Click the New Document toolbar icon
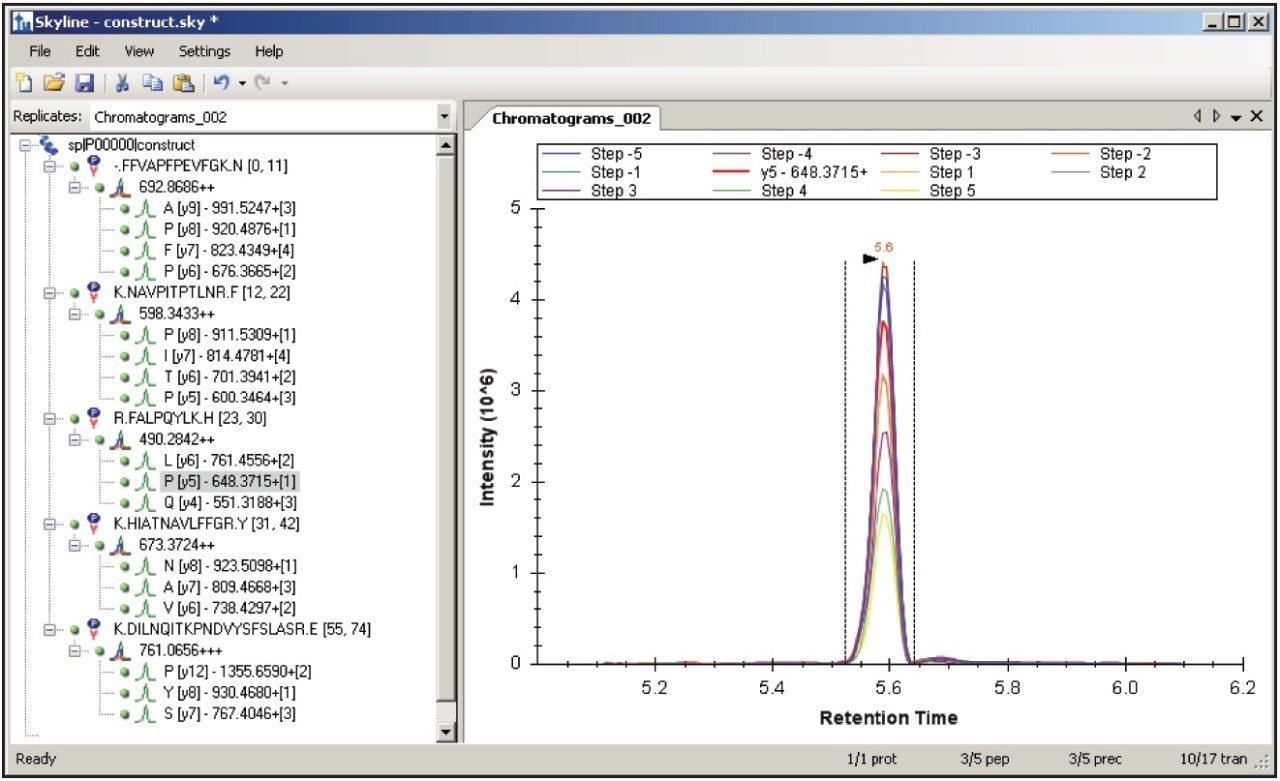The image size is (1280, 781). (x=25, y=84)
